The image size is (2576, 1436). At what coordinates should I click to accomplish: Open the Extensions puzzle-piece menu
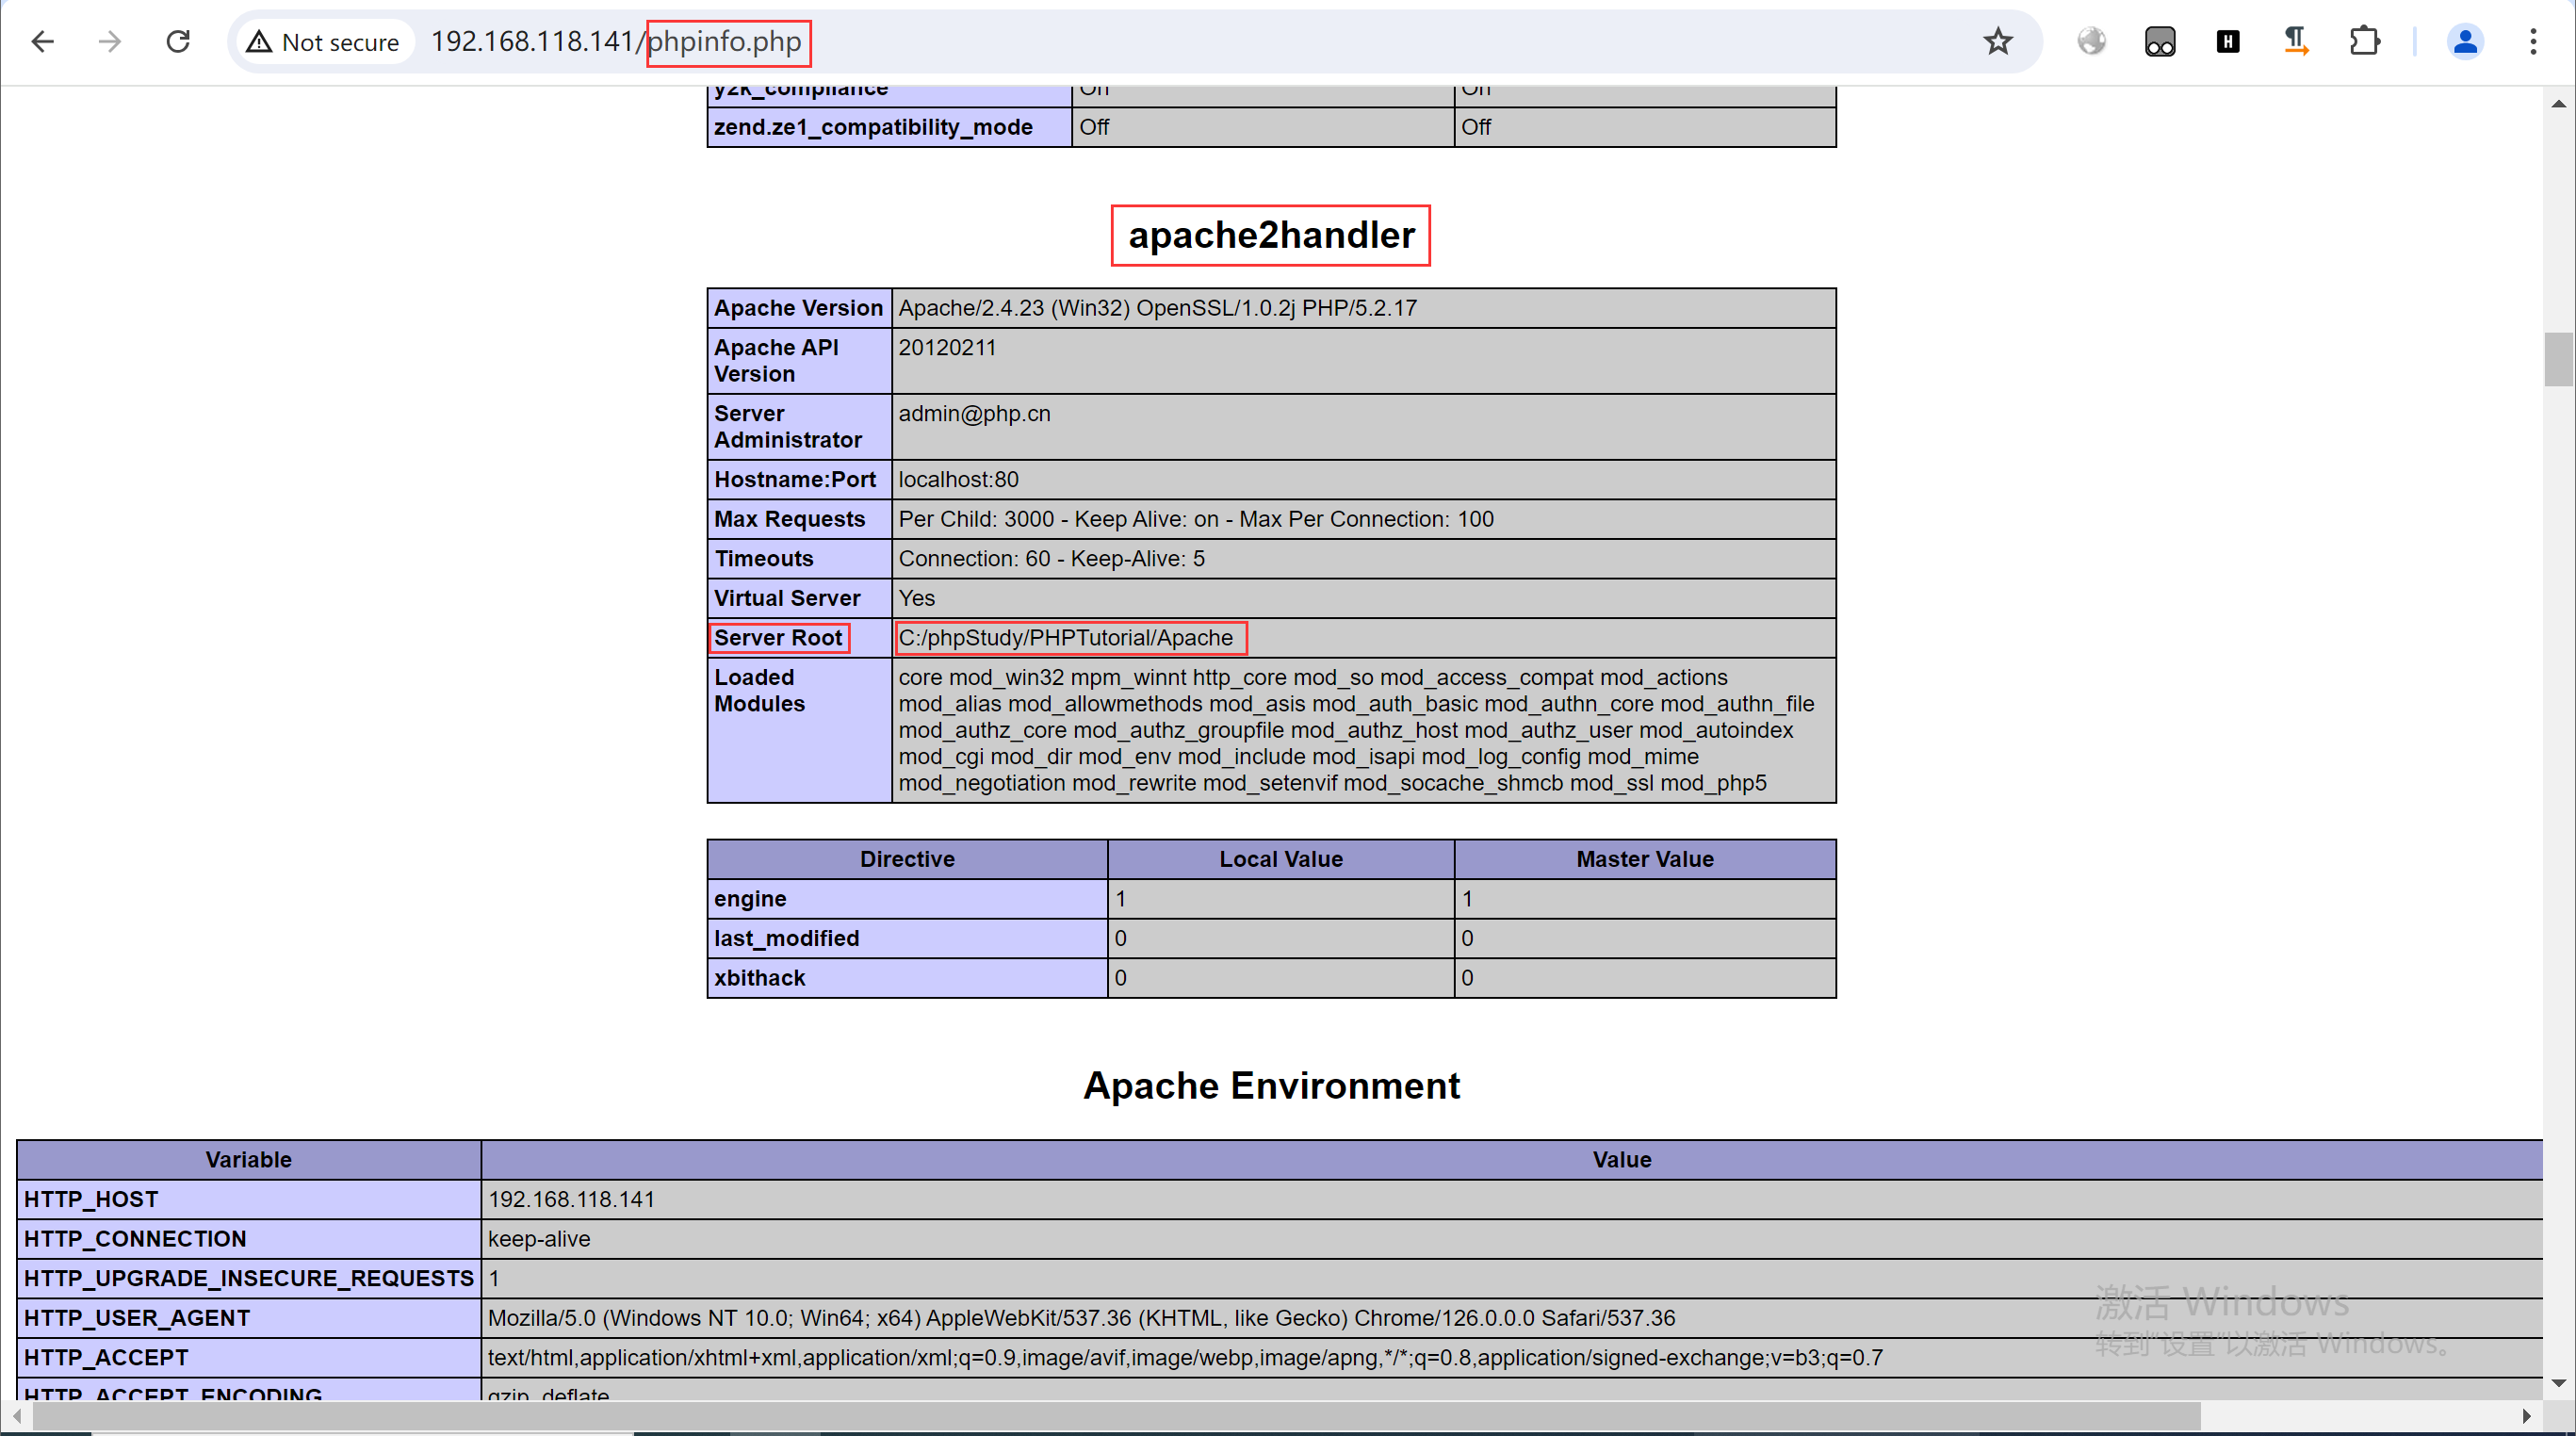[2364, 41]
